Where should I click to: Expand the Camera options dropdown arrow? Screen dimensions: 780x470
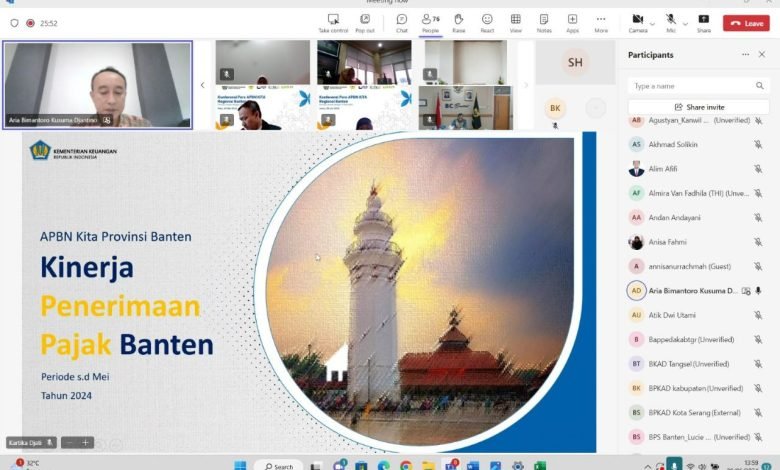pyautogui.click(x=653, y=23)
